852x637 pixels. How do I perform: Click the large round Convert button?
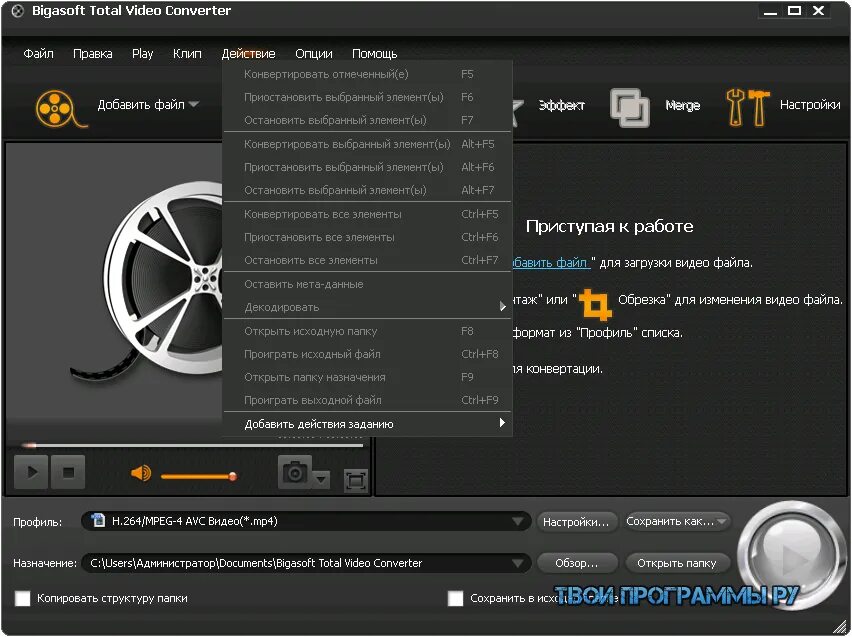pyautogui.click(x=789, y=555)
